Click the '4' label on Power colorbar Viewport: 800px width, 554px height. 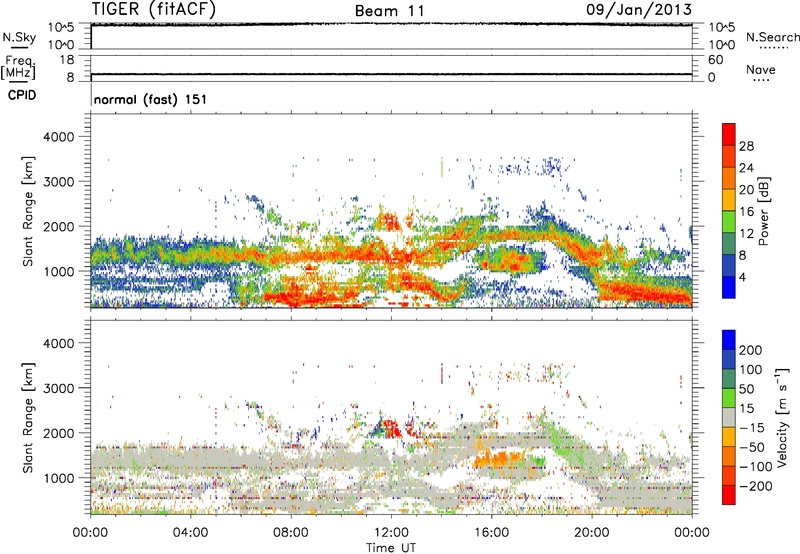(743, 277)
